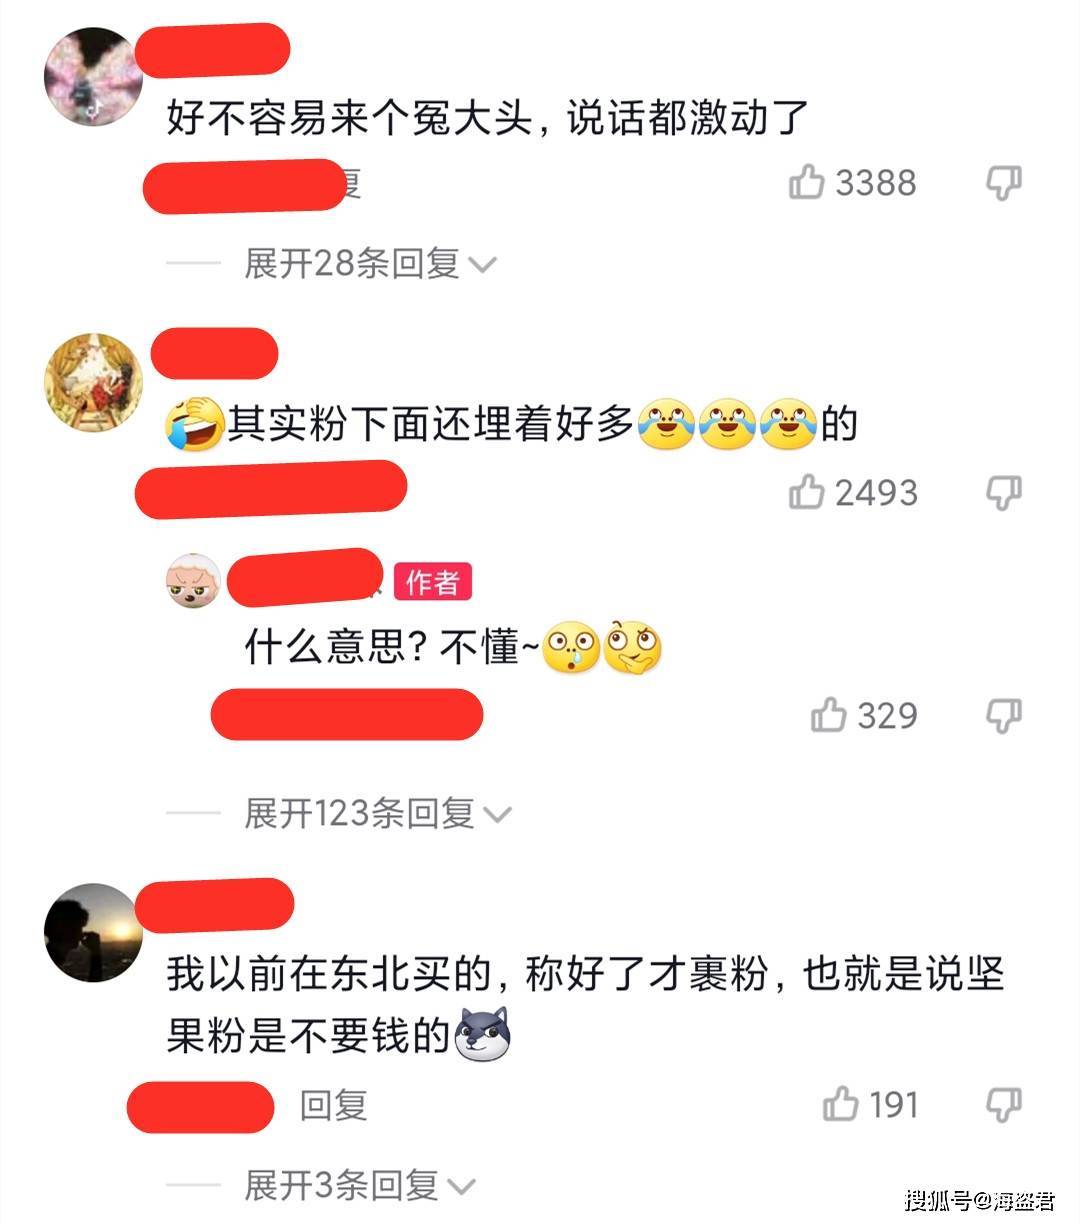Dislike the author's reply with 329 likes

(1003, 716)
